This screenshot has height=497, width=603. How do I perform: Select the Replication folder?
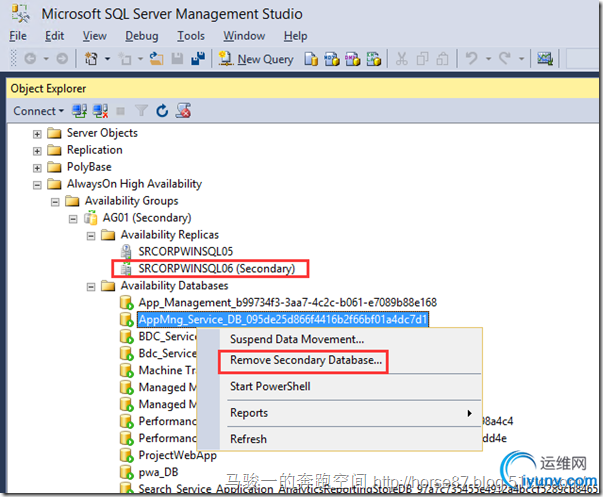[x=95, y=150]
